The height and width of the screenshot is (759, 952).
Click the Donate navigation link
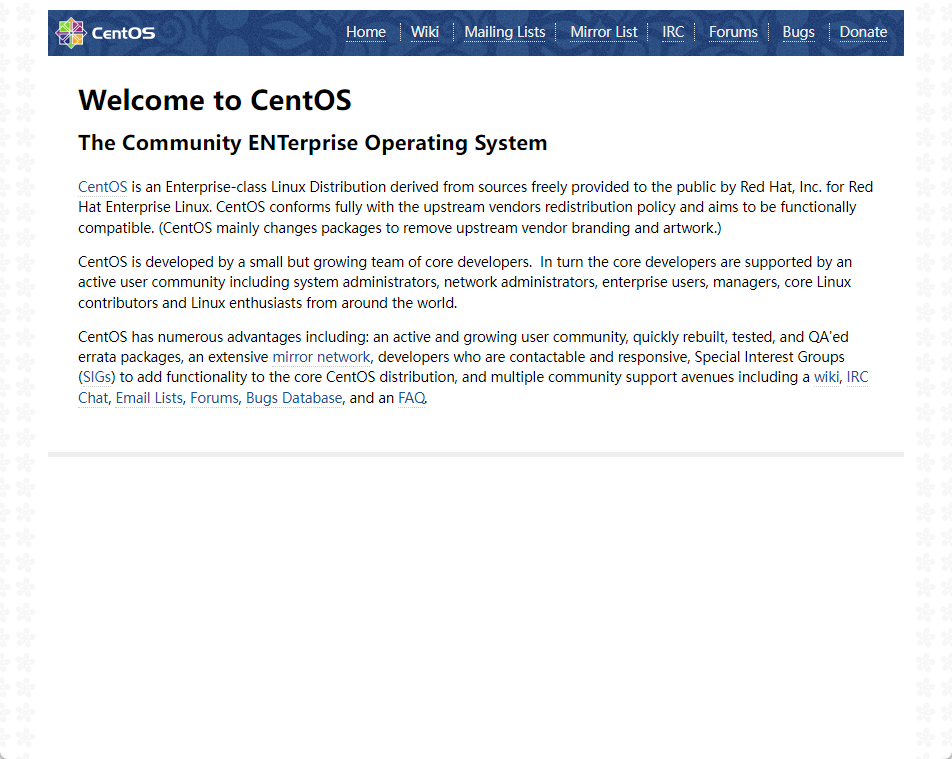pyautogui.click(x=863, y=32)
